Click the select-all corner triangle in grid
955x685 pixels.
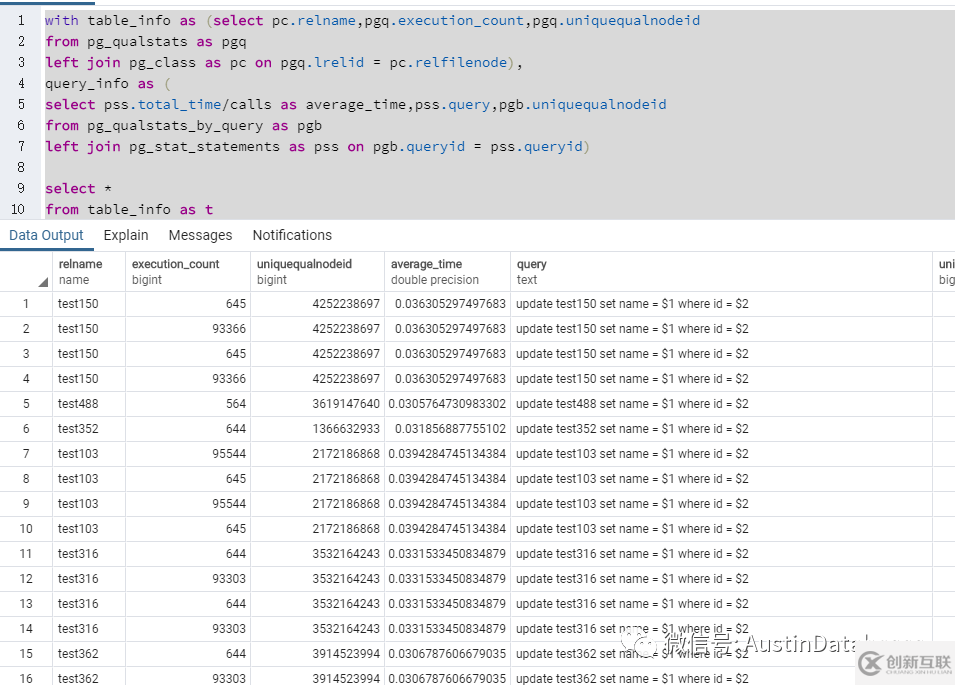click(43, 282)
